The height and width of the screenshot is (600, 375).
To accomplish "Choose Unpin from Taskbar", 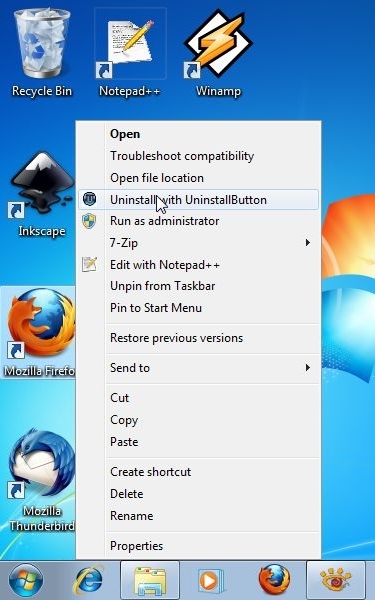I will [199, 286].
